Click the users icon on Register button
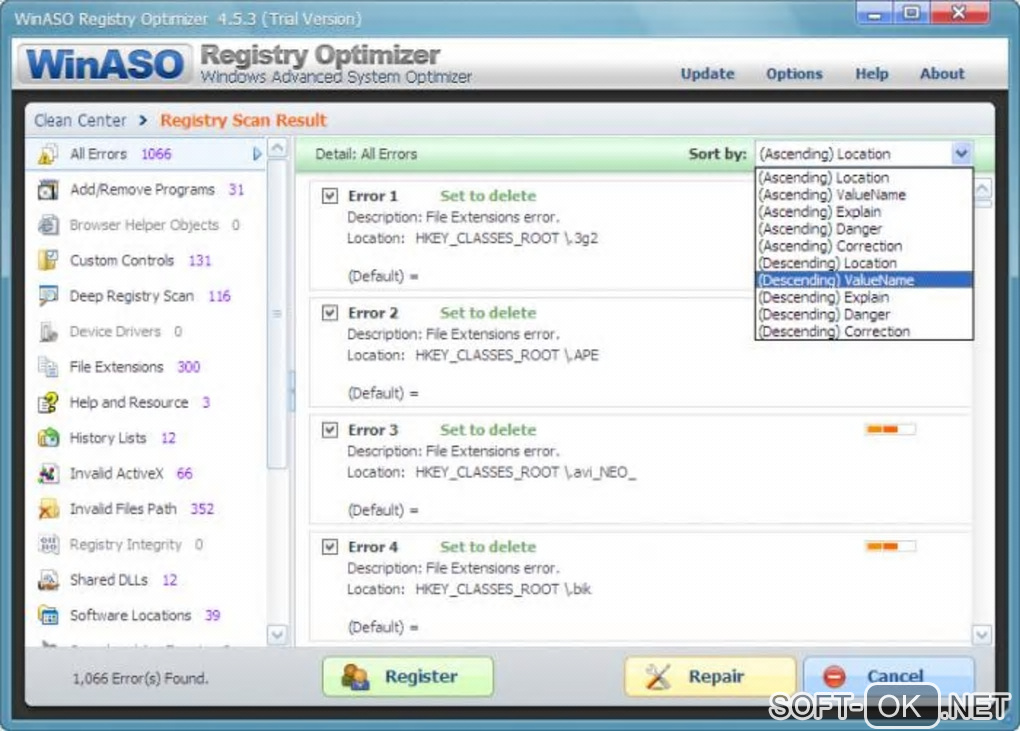The height and width of the screenshot is (731, 1020). pos(355,677)
